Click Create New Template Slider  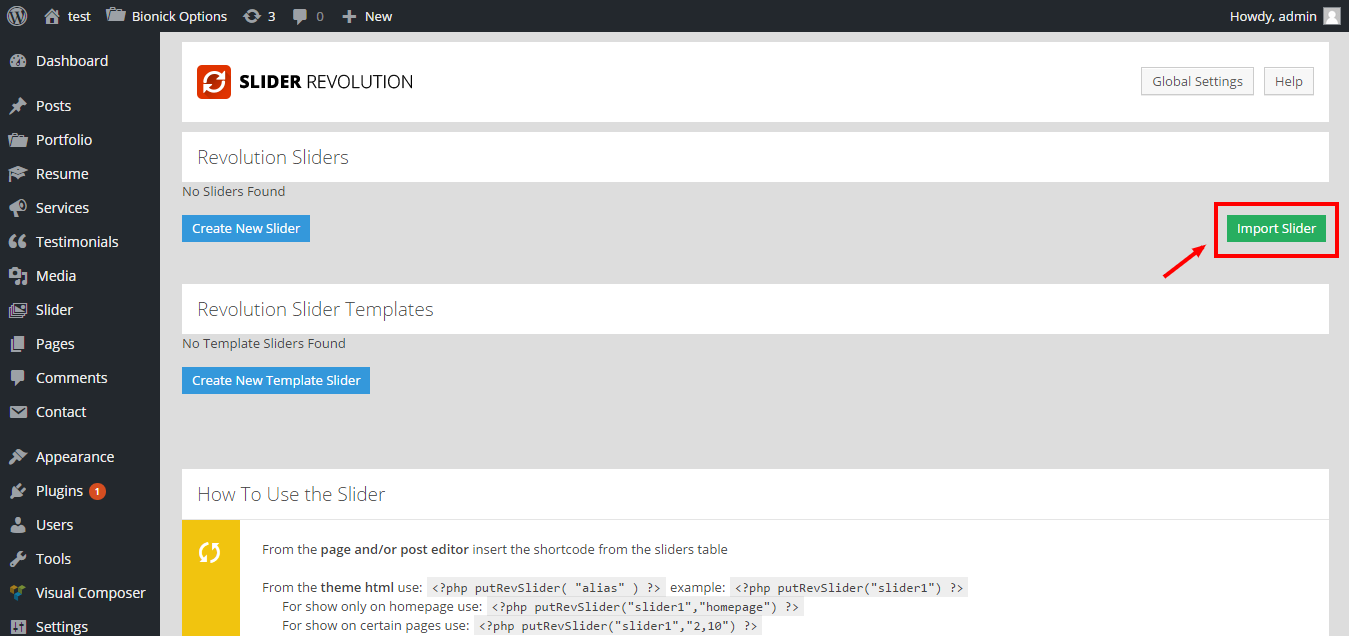276,380
